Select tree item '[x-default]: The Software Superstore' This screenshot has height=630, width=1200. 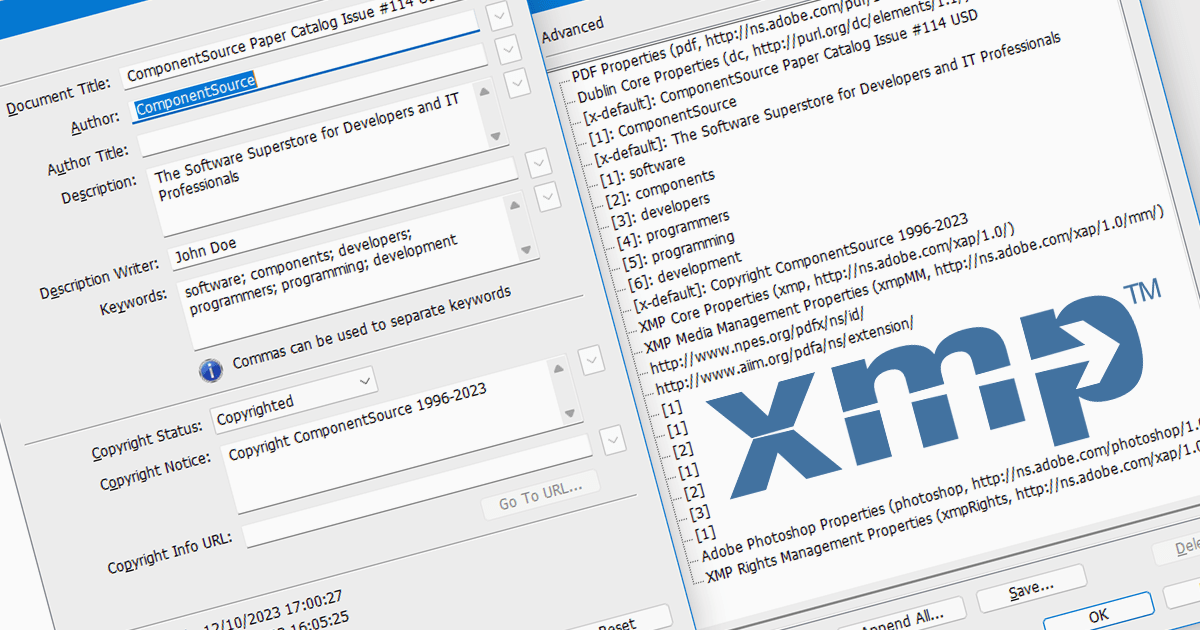click(x=827, y=102)
